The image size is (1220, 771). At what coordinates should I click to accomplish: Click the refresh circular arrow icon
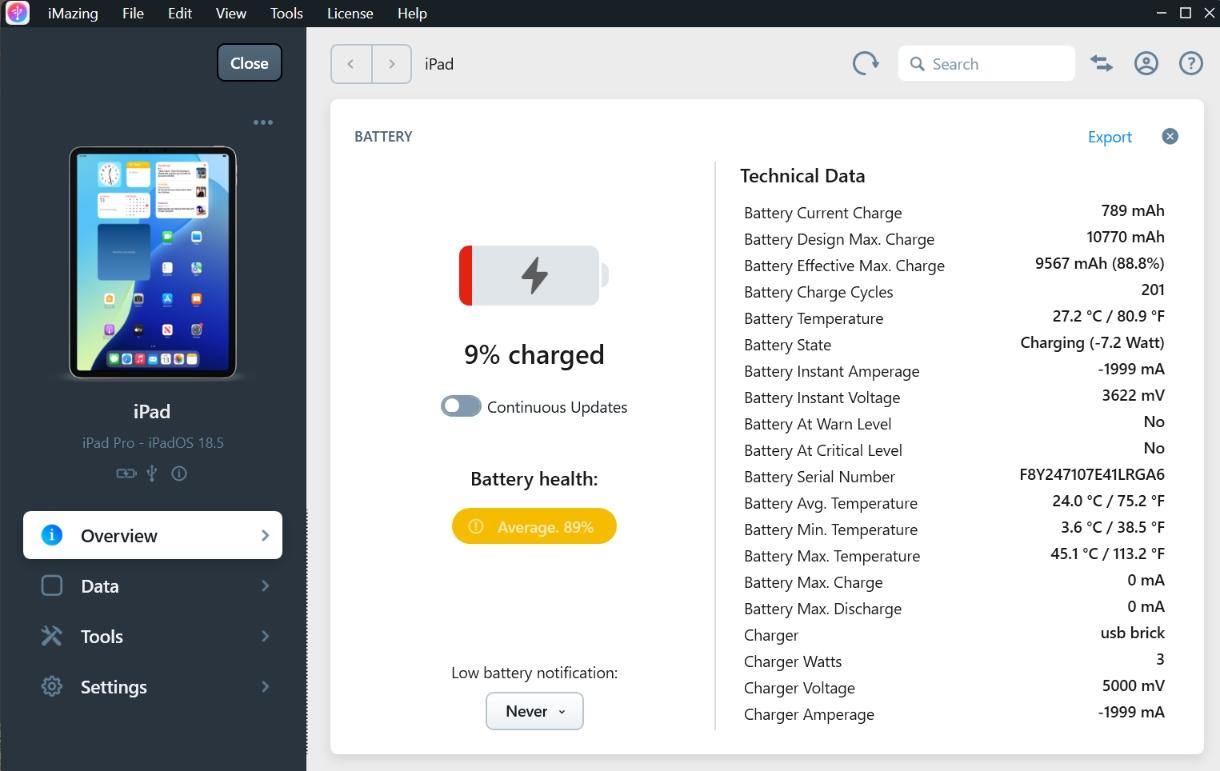[866, 64]
